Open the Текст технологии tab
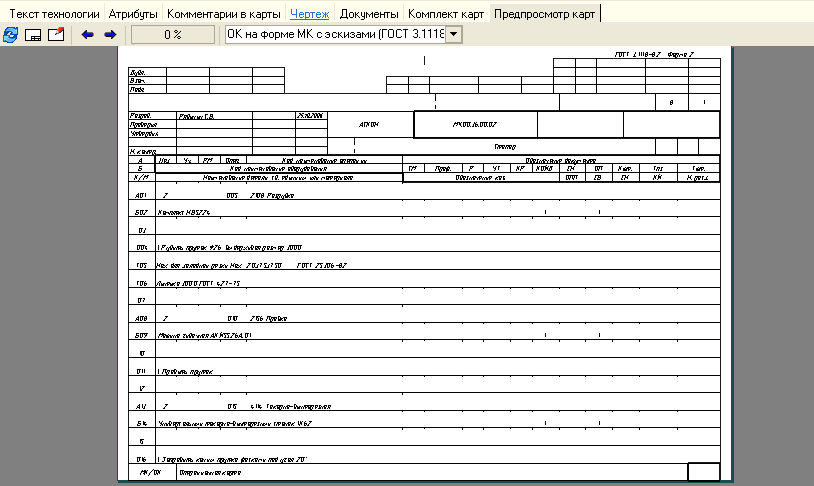 54,14
